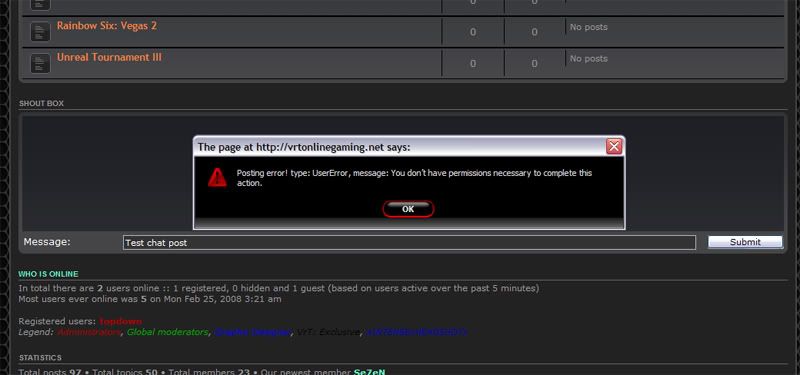View newest member SeZeN's profile
This screenshot has height=375, width=800.
(369, 372)
